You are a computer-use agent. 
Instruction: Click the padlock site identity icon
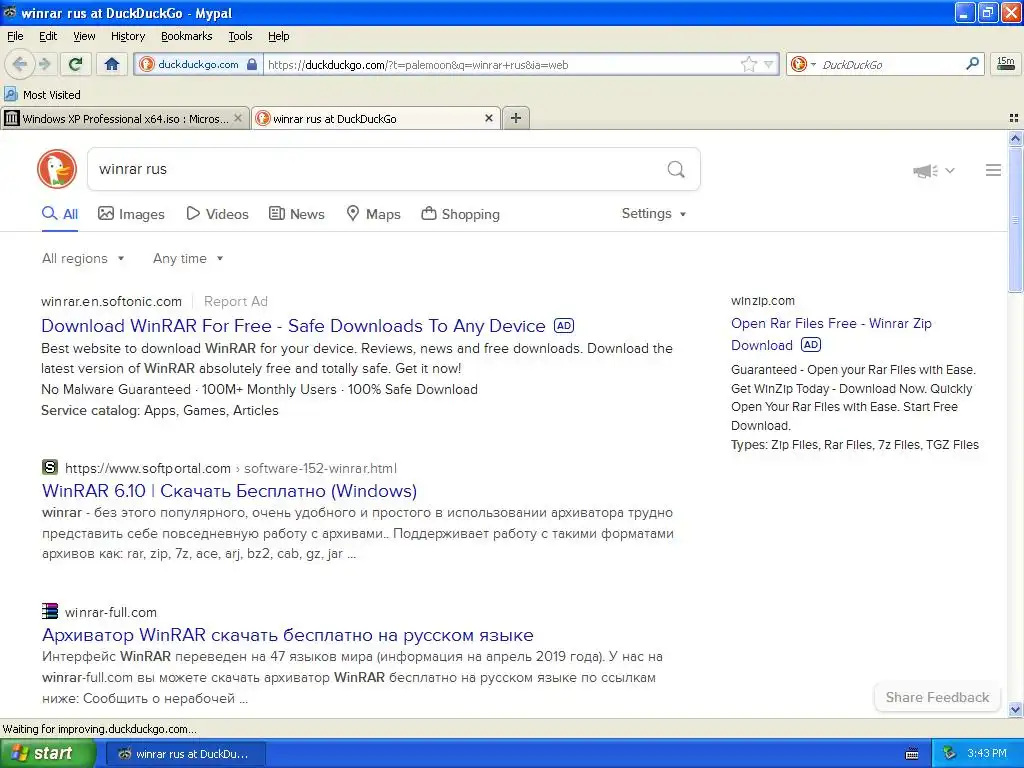[x=252, y=64]
